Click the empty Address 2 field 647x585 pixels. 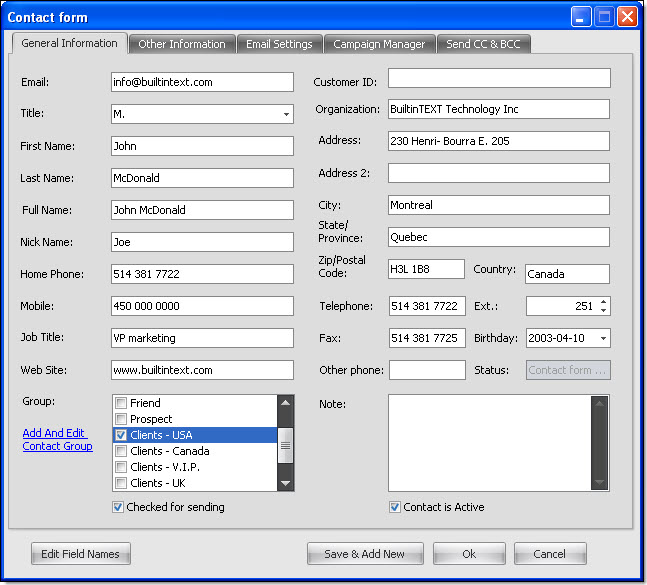coord(499,173)
